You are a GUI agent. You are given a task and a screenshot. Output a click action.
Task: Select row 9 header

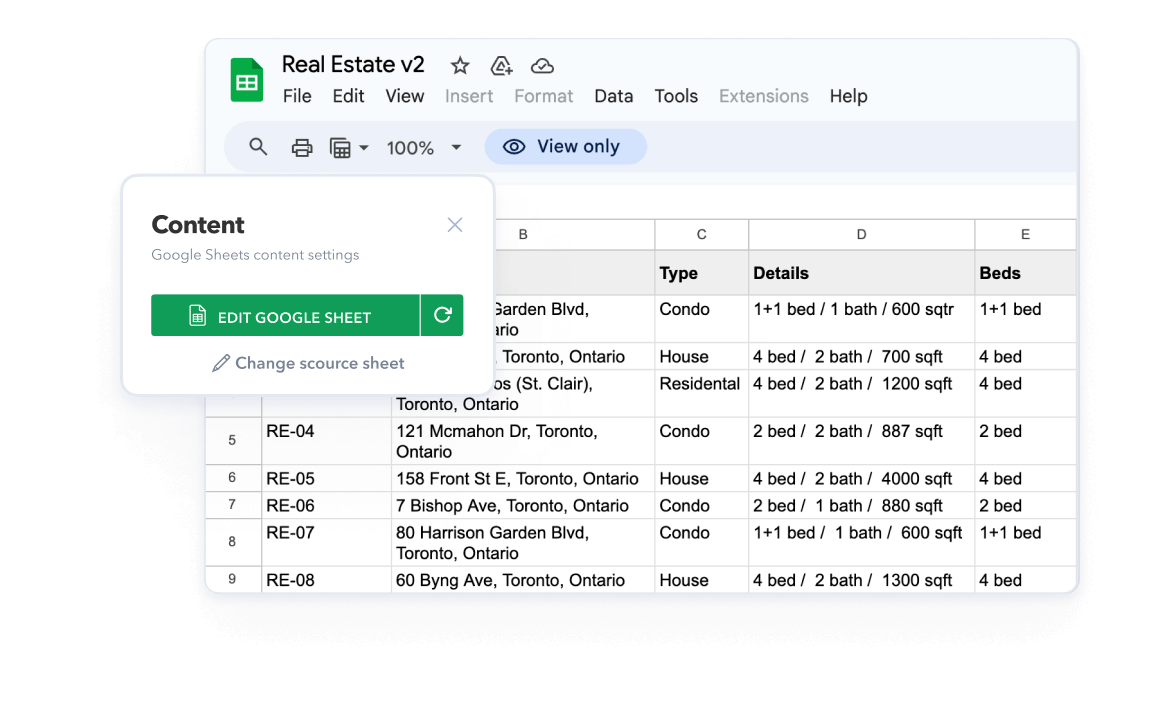click(x=232, y=579)
